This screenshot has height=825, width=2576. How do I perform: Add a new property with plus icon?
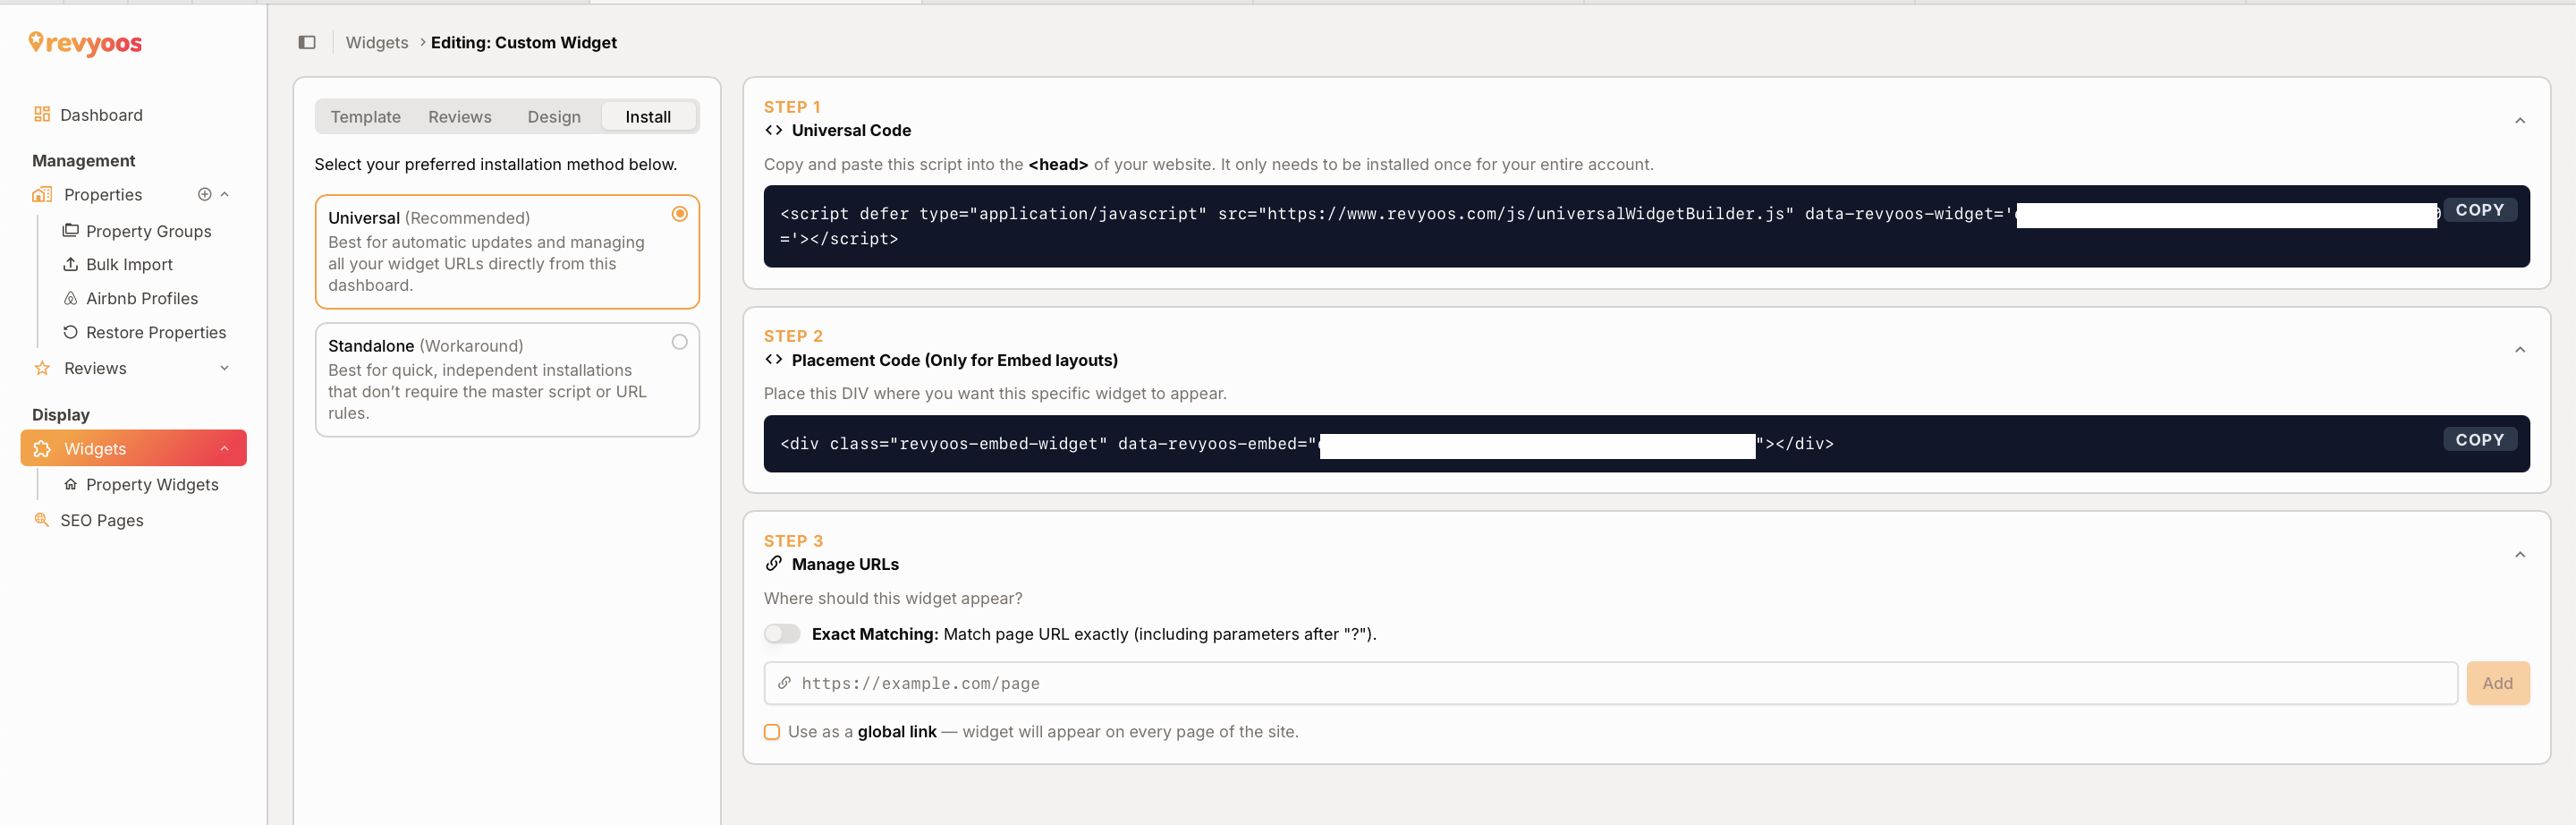pos(205,194)
